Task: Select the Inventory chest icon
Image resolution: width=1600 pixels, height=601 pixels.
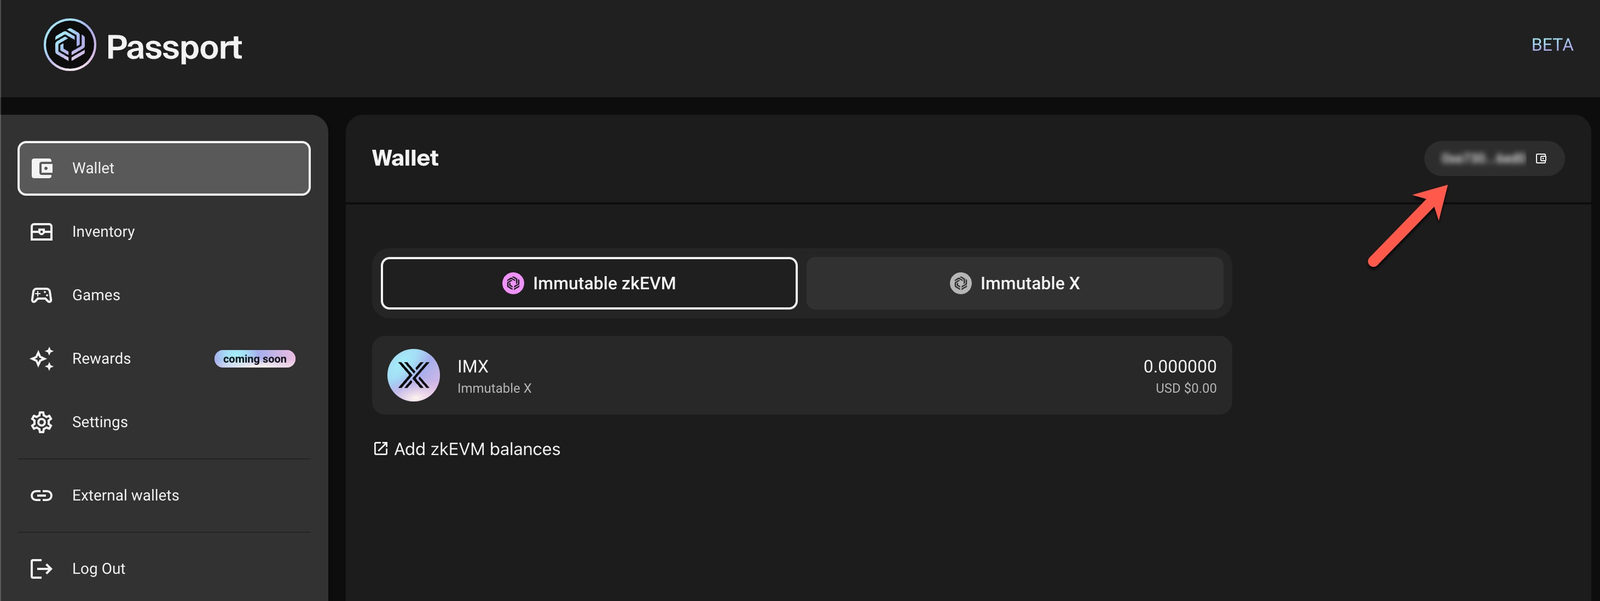Action: click(41, 232)
